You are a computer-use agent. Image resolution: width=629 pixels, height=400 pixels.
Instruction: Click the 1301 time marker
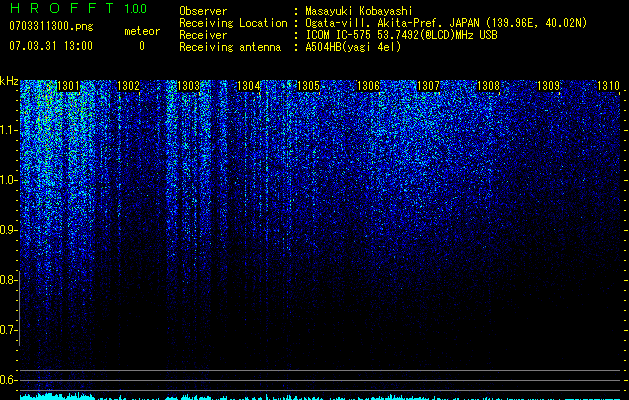[68, 86]
